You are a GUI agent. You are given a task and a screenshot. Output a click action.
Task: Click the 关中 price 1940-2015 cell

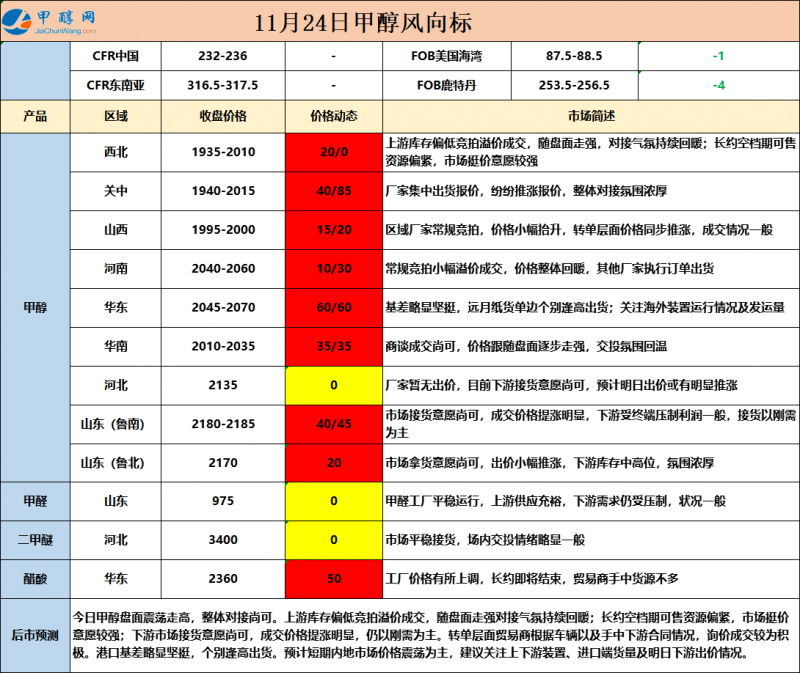225,191
